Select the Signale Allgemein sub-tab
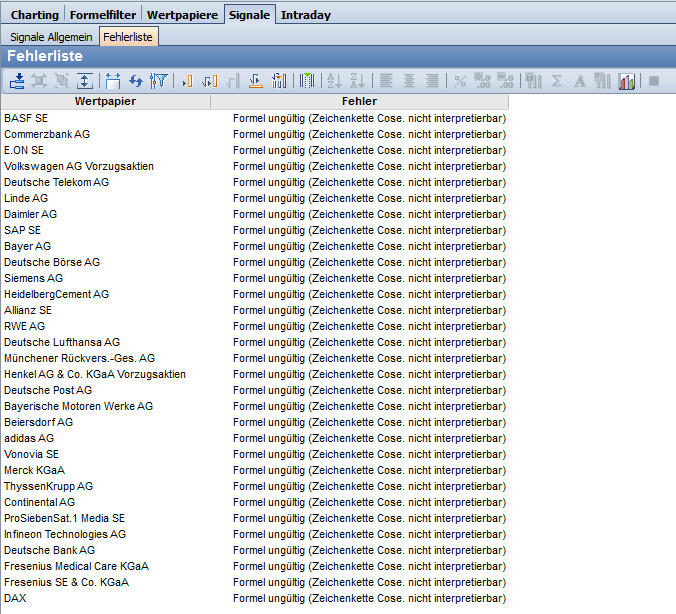 click(x=50, y=37)
